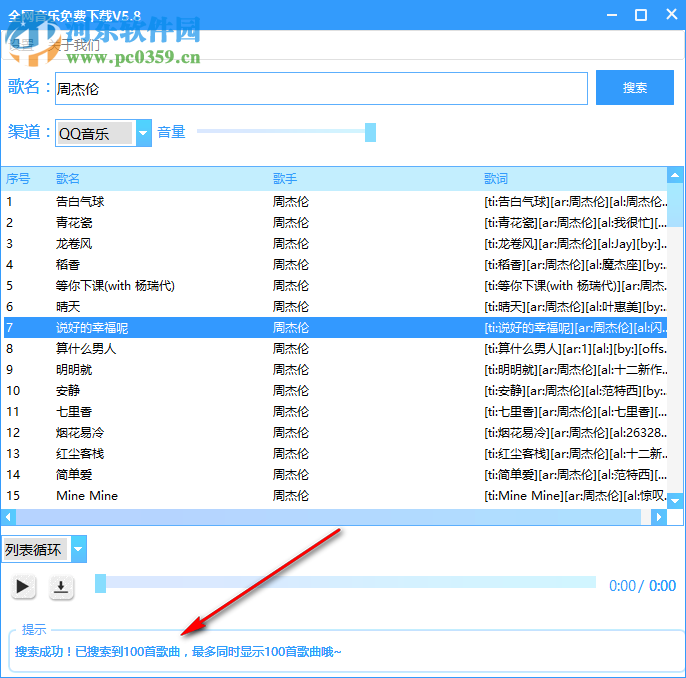Select the song 烟花易冷
Image resolution: width=686 pixels, height=678 pixels.
click(335, 433)
